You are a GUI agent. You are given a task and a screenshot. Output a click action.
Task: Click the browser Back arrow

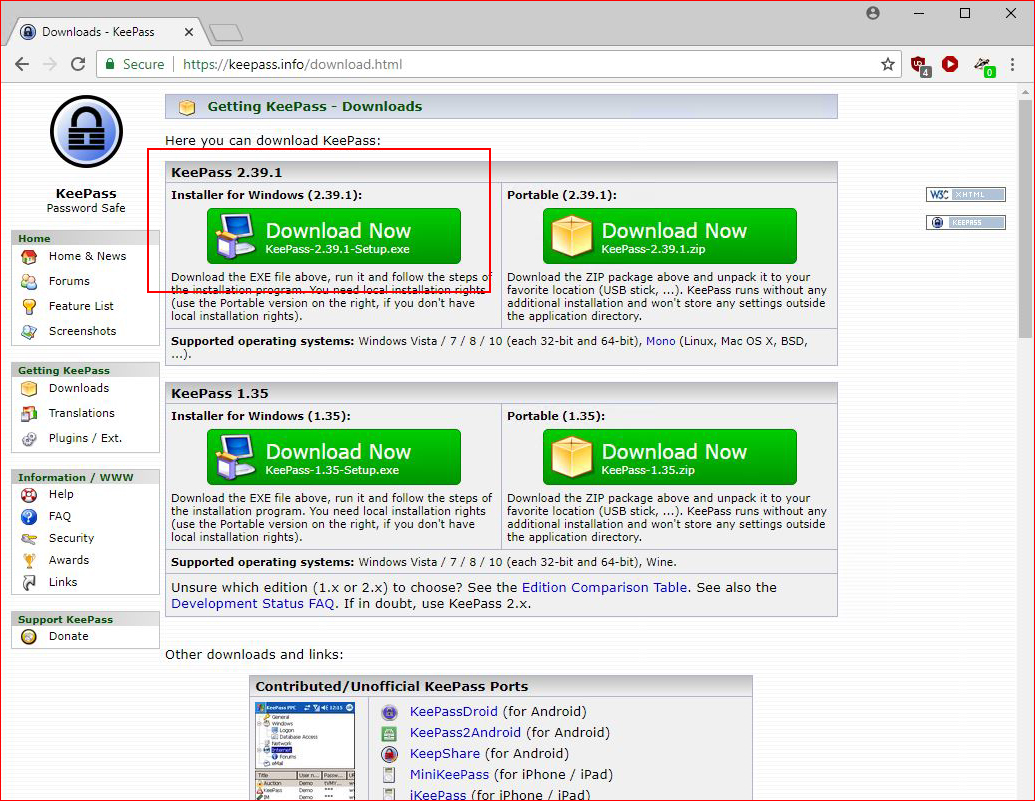(x=22, y=64)
